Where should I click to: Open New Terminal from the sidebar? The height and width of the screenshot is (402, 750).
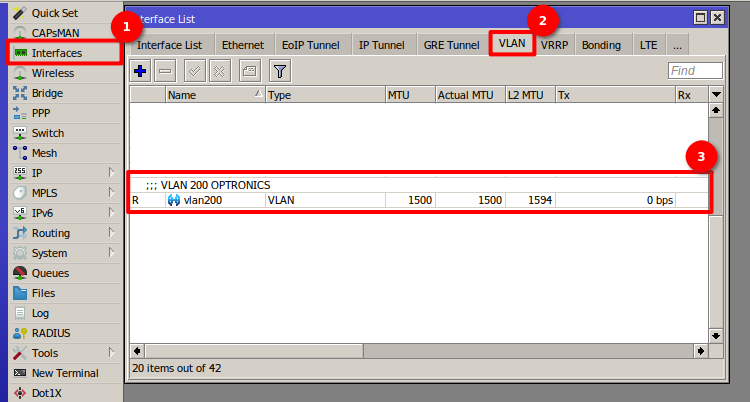(64, 373)
